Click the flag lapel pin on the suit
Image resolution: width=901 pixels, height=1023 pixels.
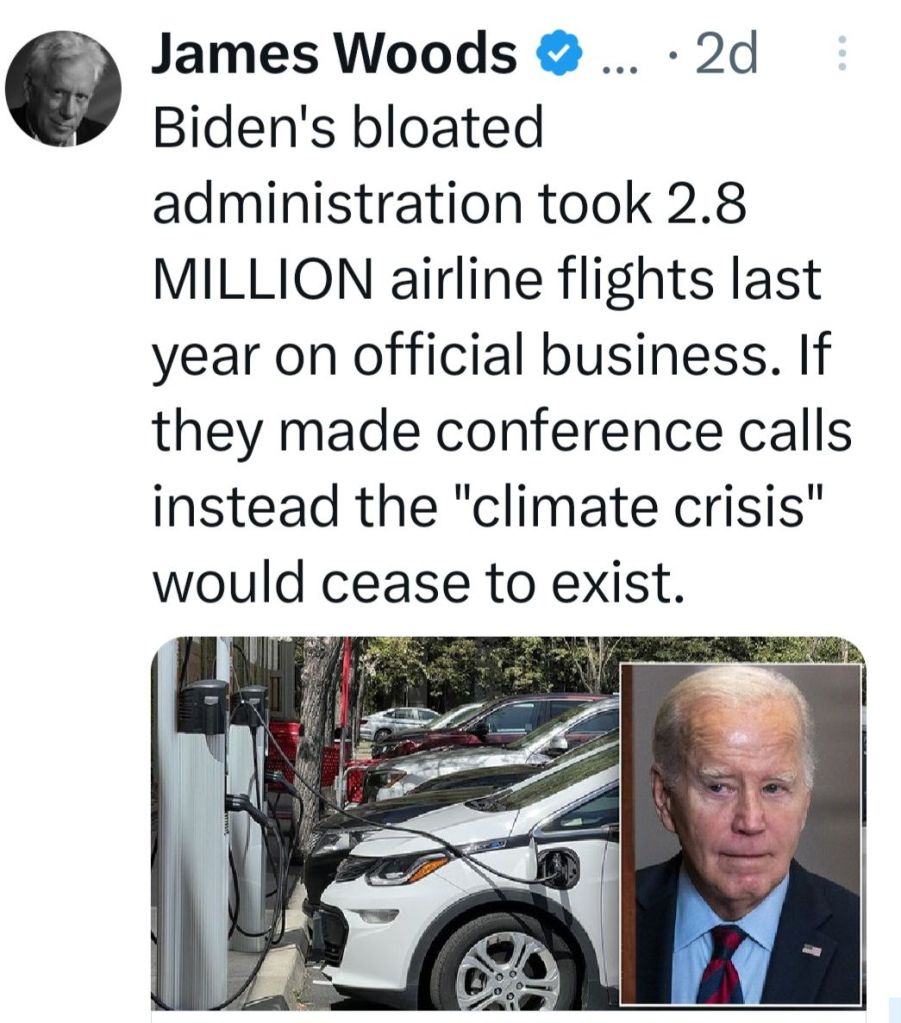(x=811, y=949)
